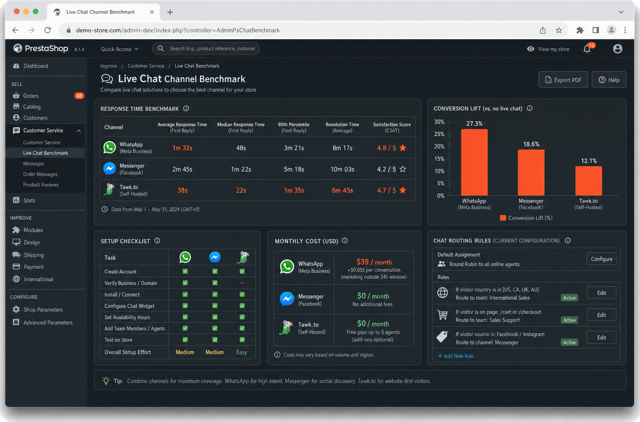Image resolution: width=640 pixels, height=422 pixels.
Task: Click the info icon beside Setup Checklist
Action: point(157,241)
